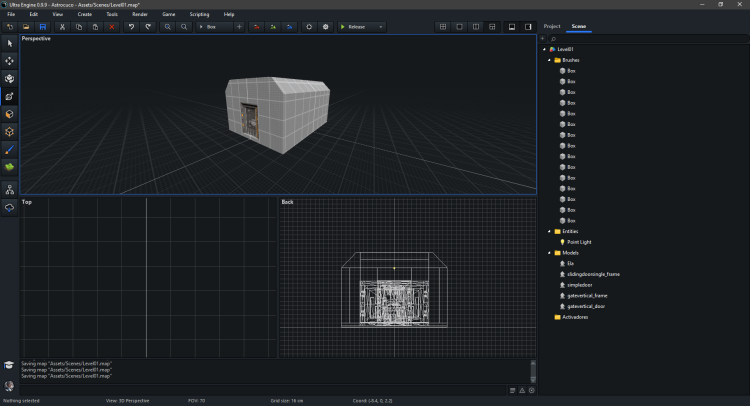Switch to four-viewport grid layout
Screen dimensions: 750x406
[x=443, y=26]
